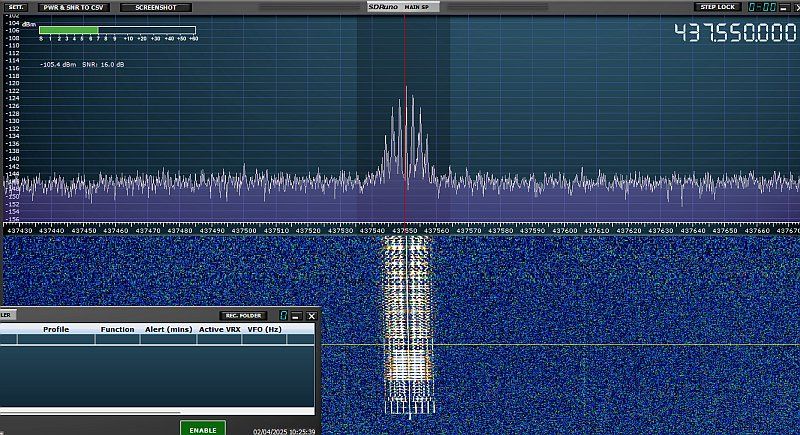The image size is (800, 435).
Task: Click 437500 on the frequency scale
Action: click(x=244, y=231)
